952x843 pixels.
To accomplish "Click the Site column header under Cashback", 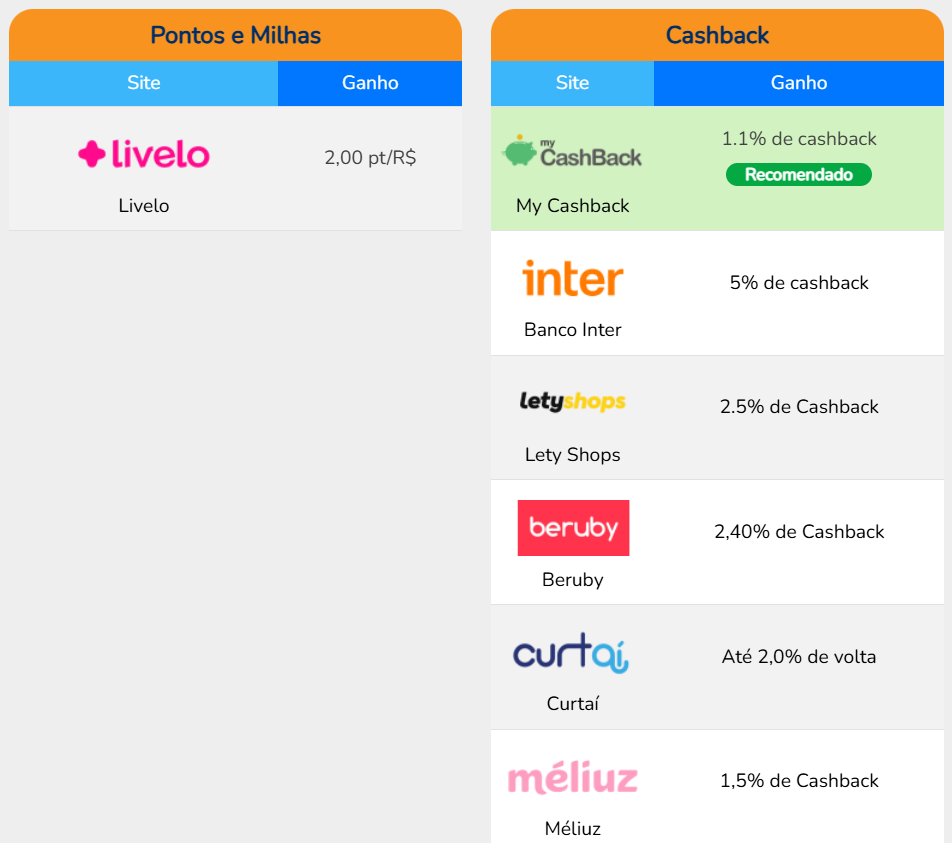I will 572,83.
